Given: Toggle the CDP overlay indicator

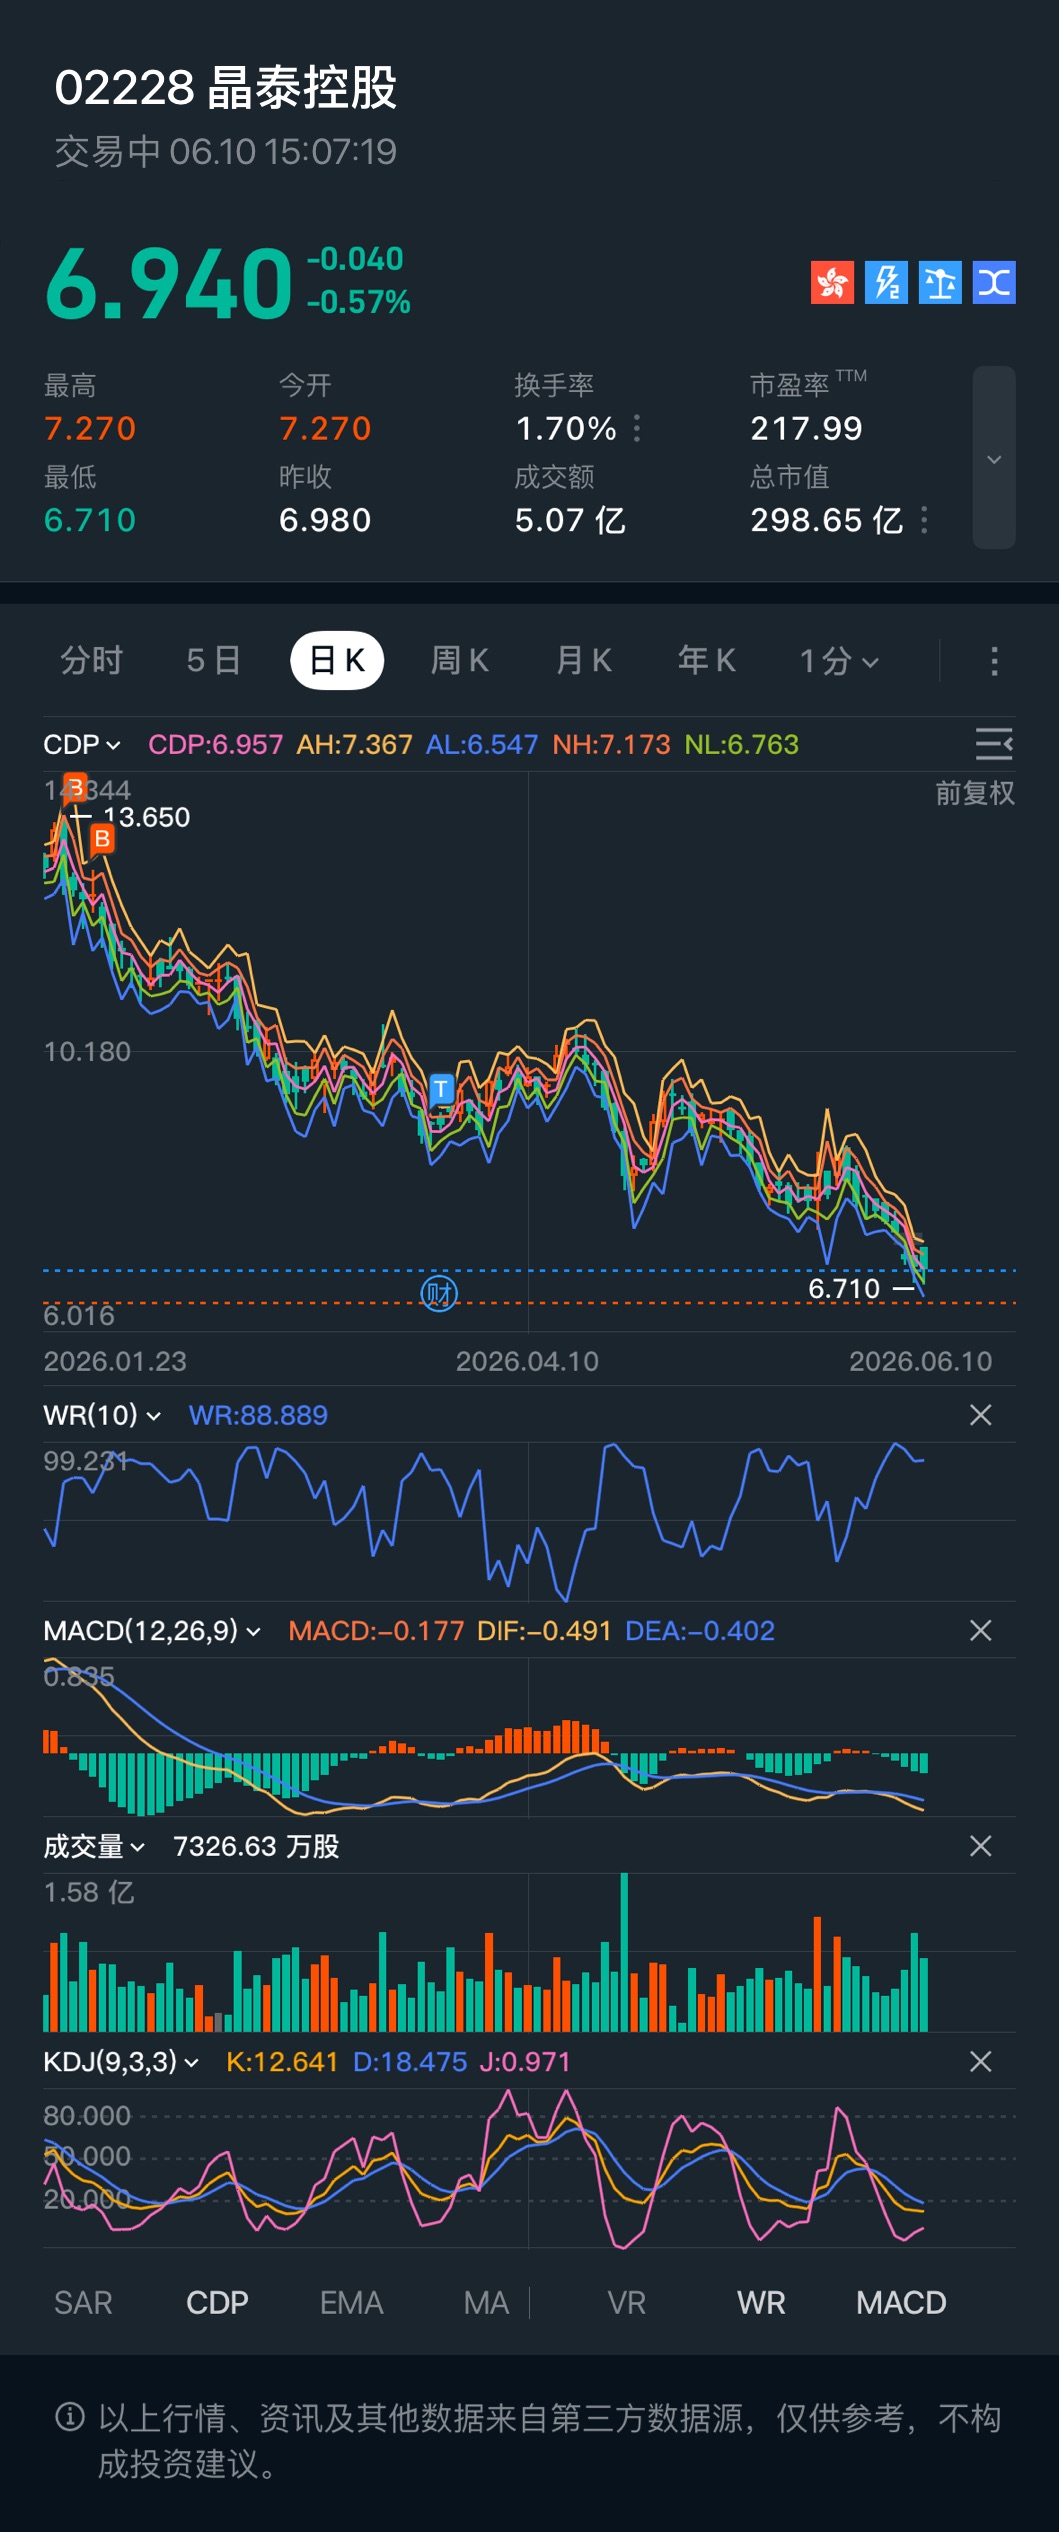Looking at the screenshot, I should point(217,2303).
